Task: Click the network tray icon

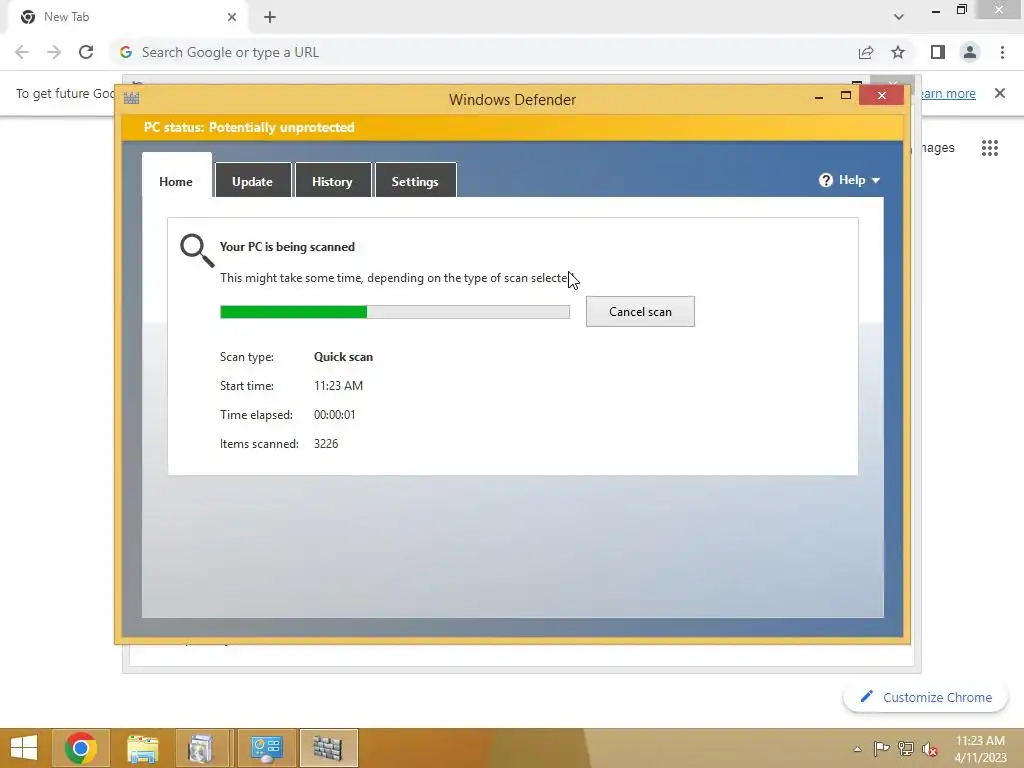Action: click(906, 748)
